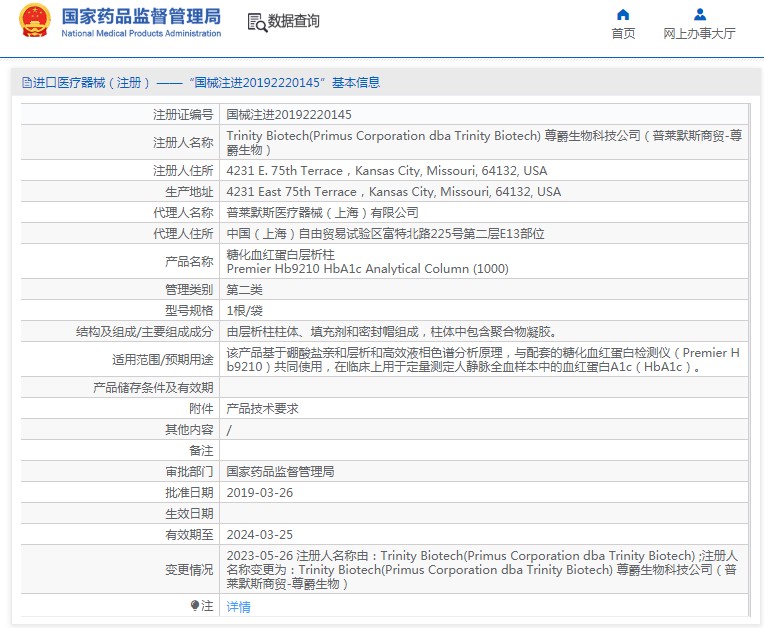Click the 4231 E. 75th Terrace address
This screenshot has width=764, height=628.
tap(387, 171)
